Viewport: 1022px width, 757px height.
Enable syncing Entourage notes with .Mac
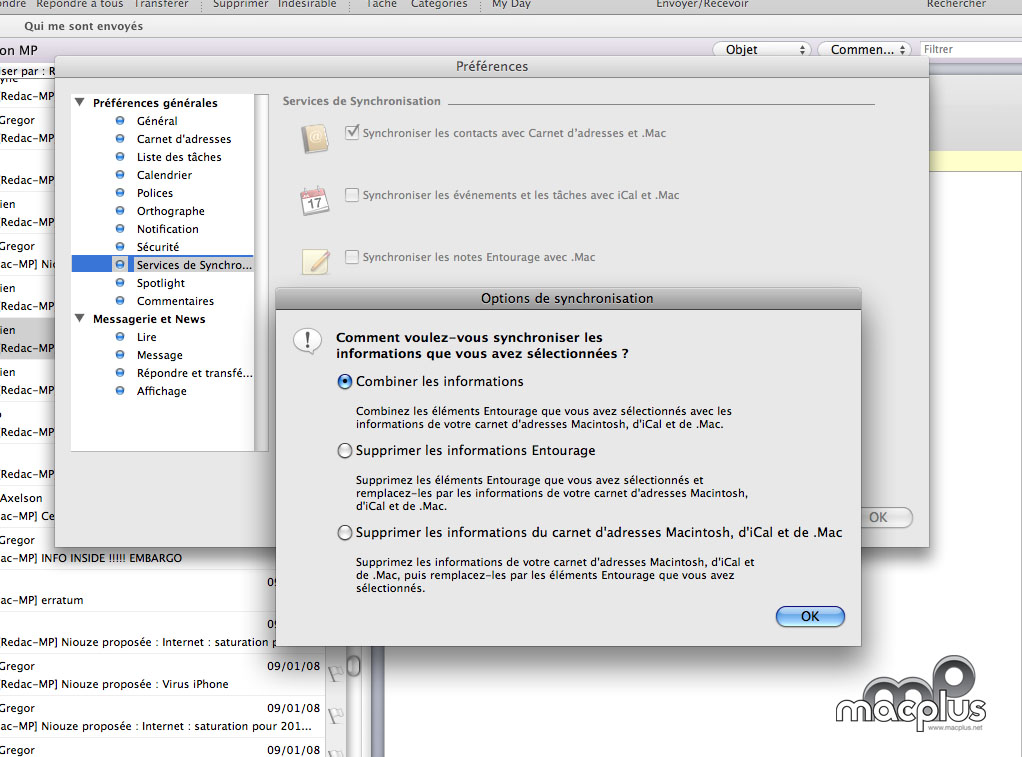[x=352, y=257]
